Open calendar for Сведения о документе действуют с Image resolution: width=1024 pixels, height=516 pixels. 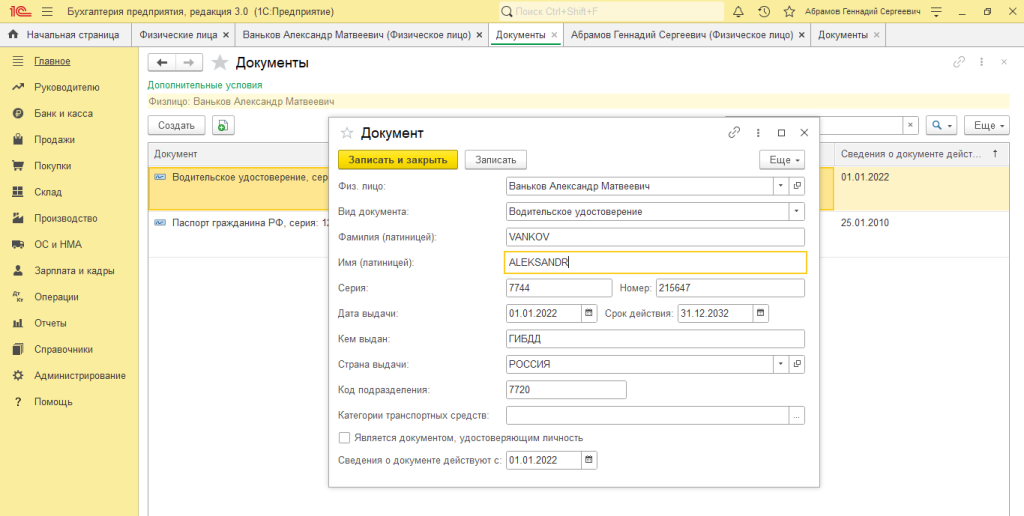coord(589,460)
